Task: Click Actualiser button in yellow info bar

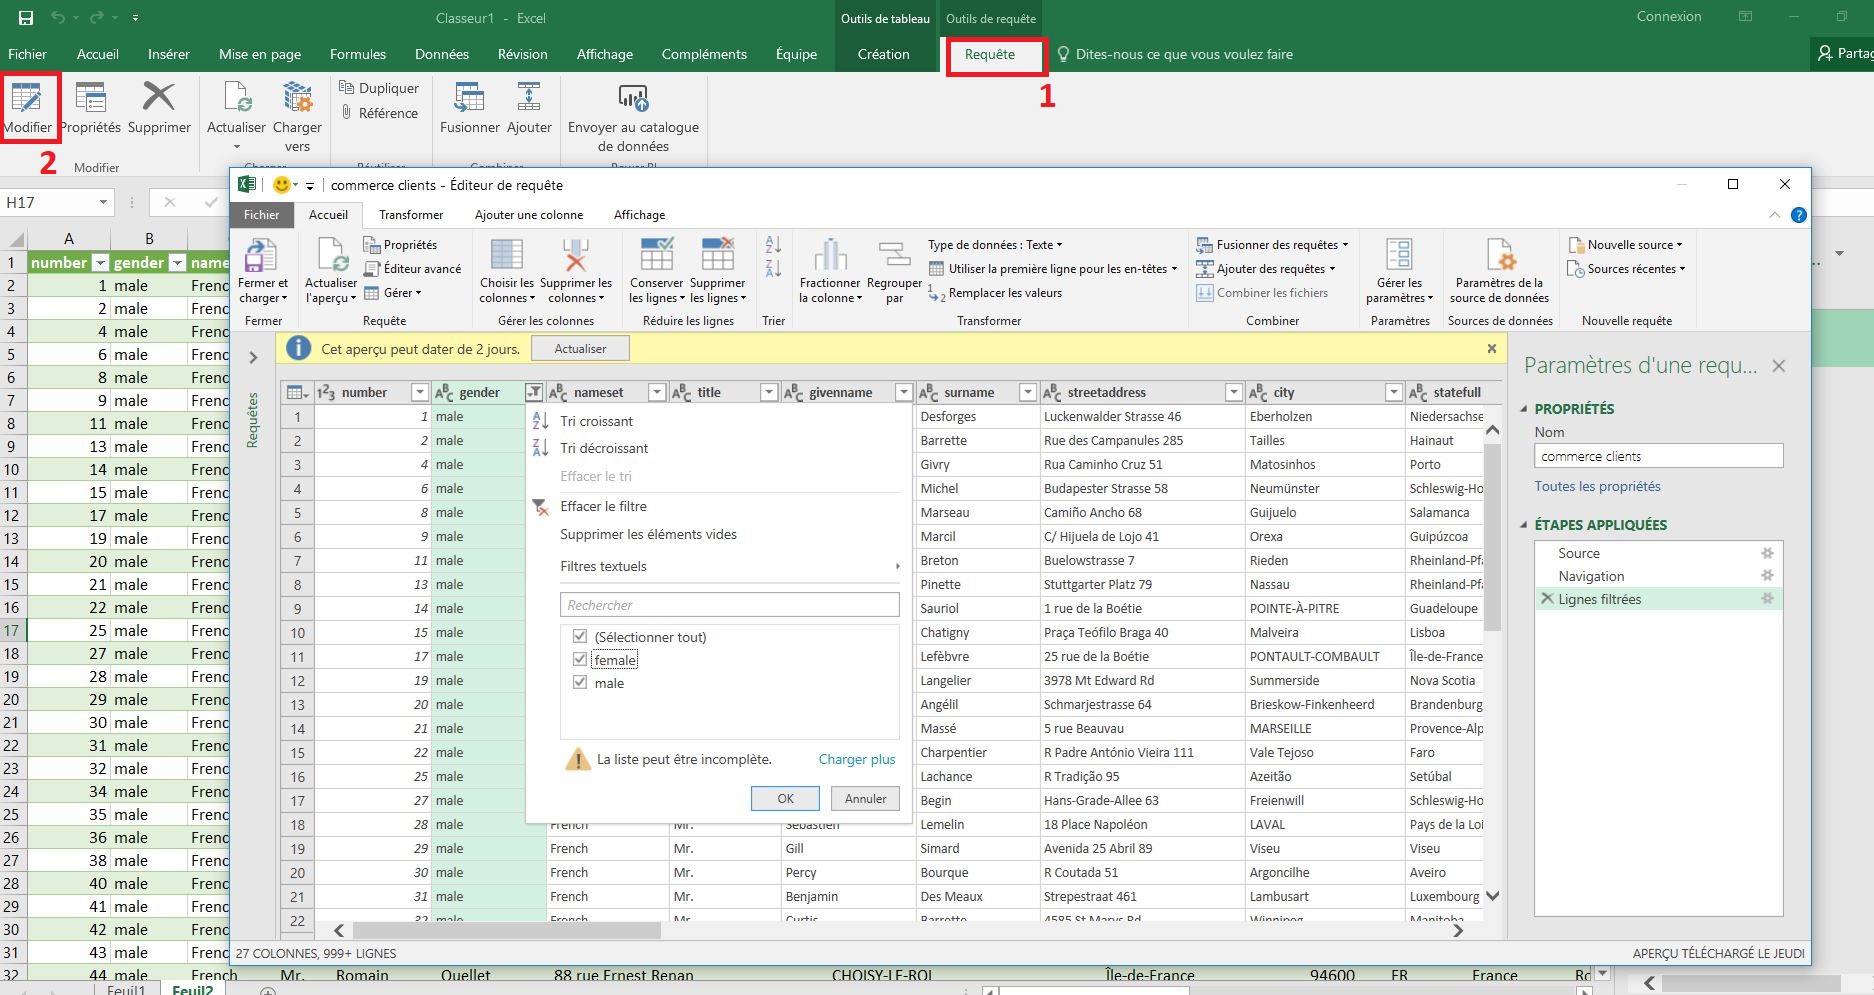Action: click(x=580, y=349)
